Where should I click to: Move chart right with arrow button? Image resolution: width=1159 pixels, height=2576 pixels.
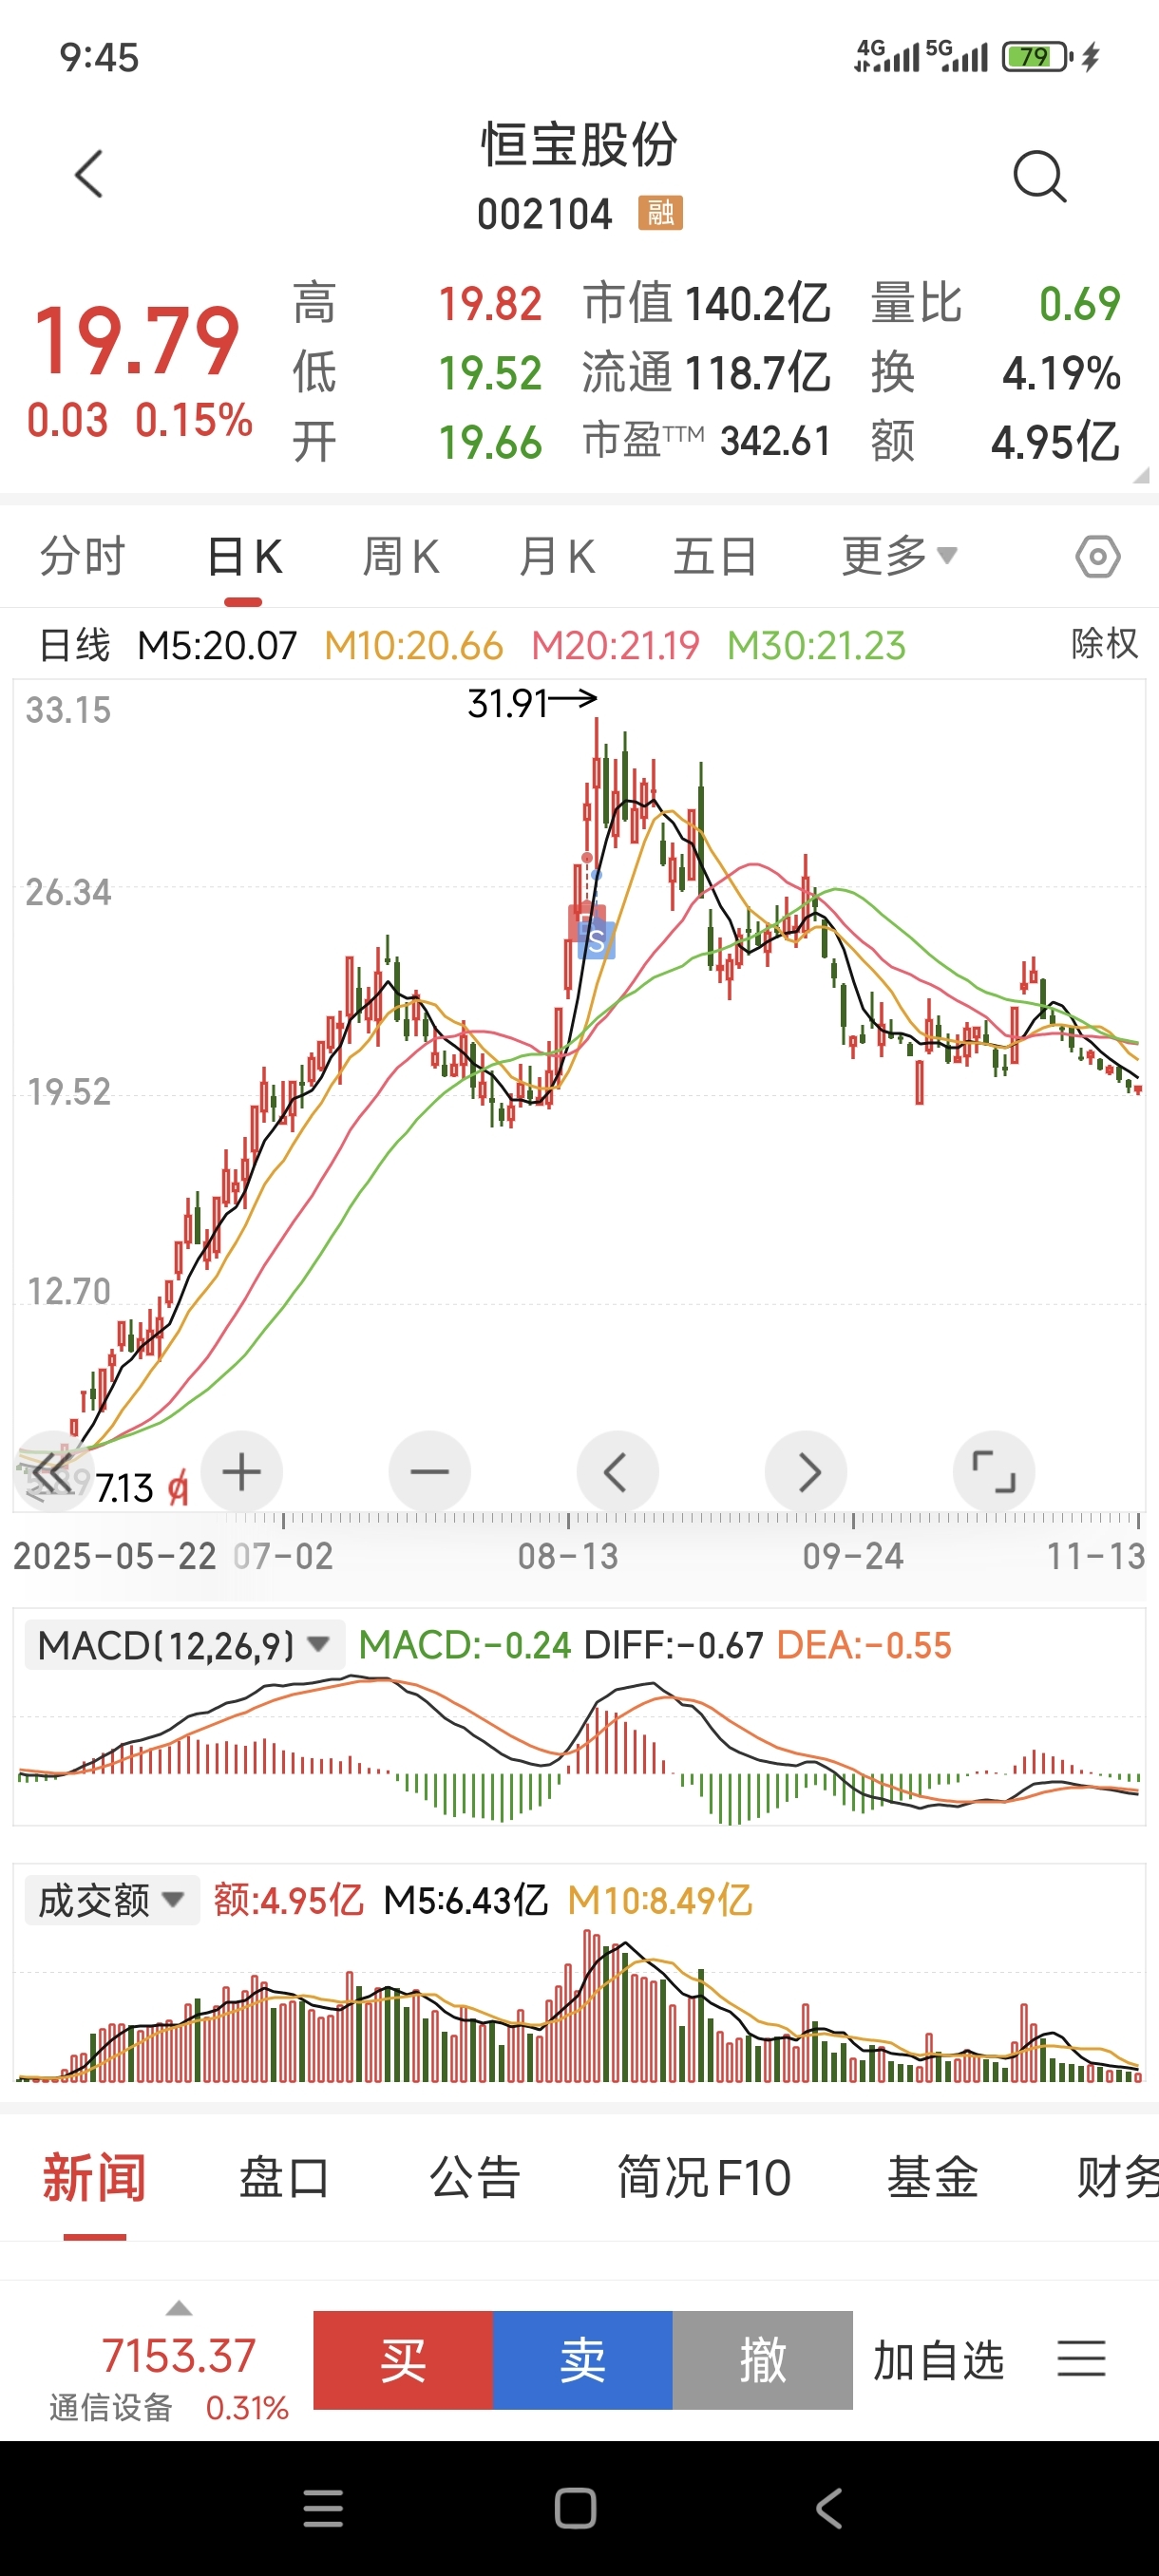pyautogui.click(x=806, y=1472)
